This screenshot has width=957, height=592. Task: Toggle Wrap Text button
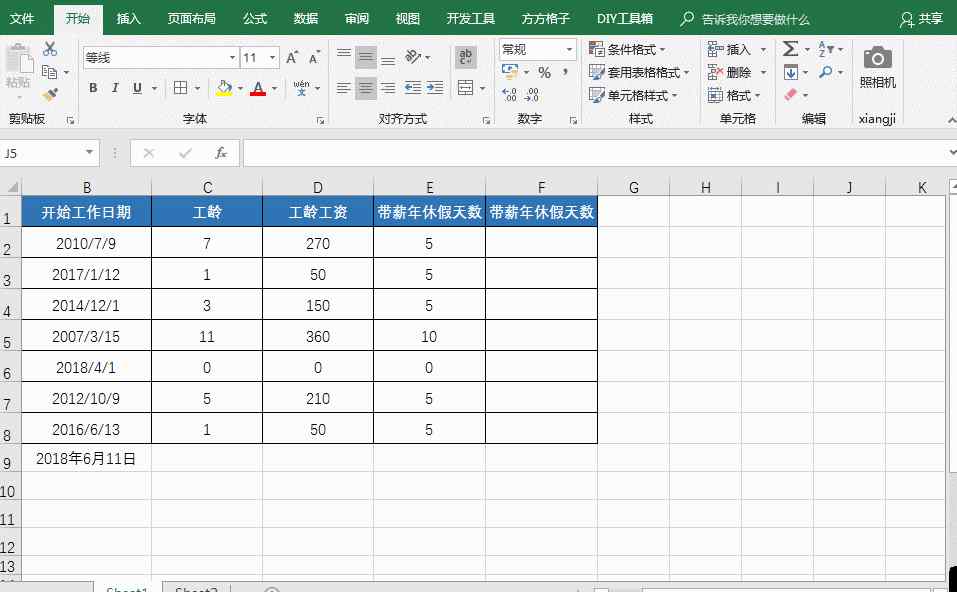tap(466, 57)
